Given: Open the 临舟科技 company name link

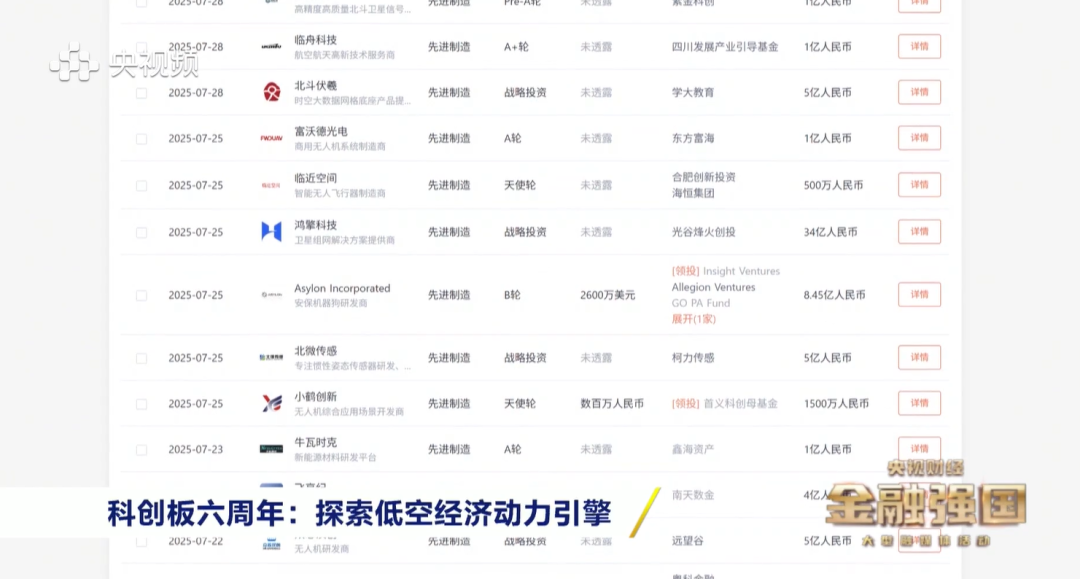Looking at the screenshot, I should pyautogui.click(x=315, y=40).
